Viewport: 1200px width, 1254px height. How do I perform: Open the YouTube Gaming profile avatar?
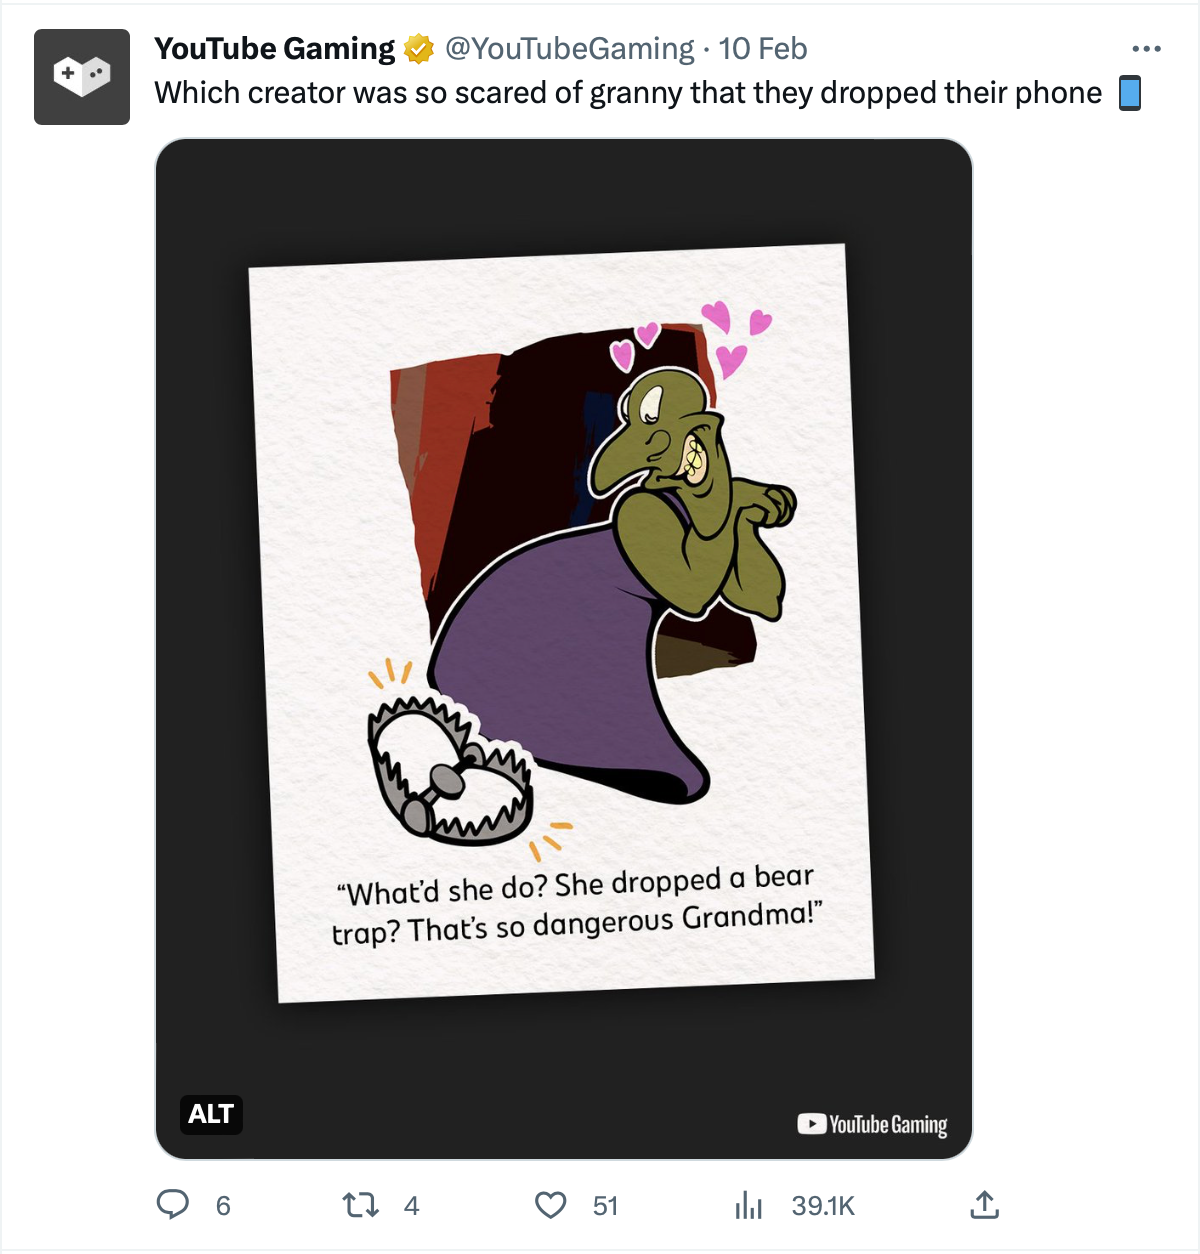point(82,77)
